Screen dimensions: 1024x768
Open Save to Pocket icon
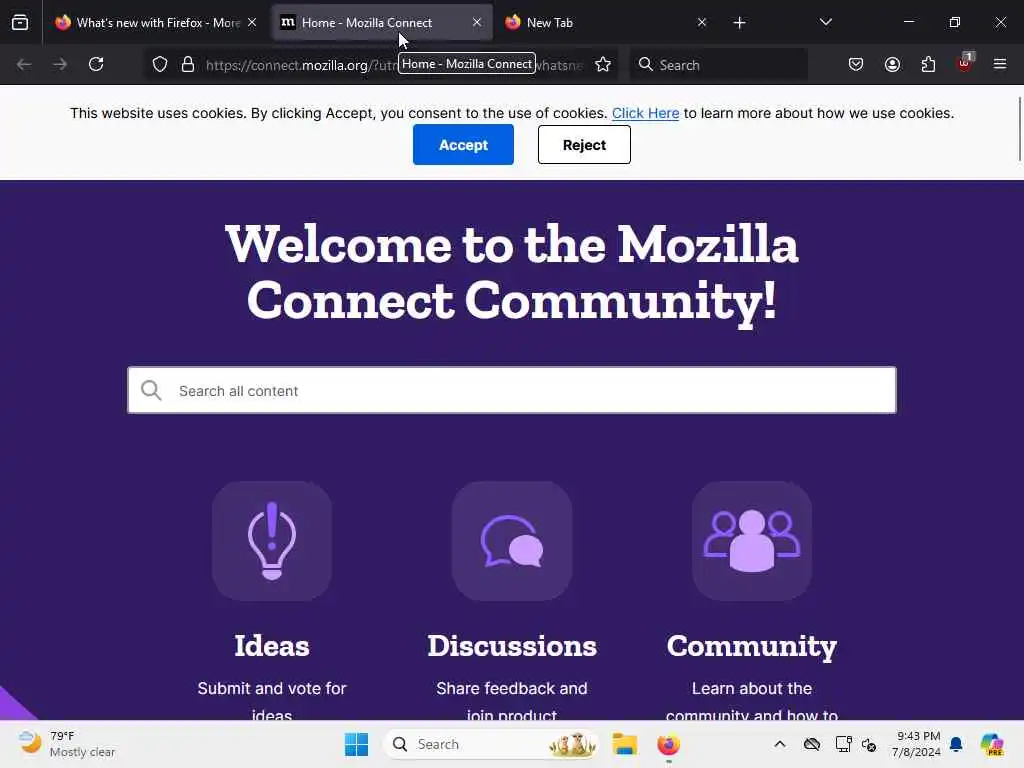(x=856, y=65)
